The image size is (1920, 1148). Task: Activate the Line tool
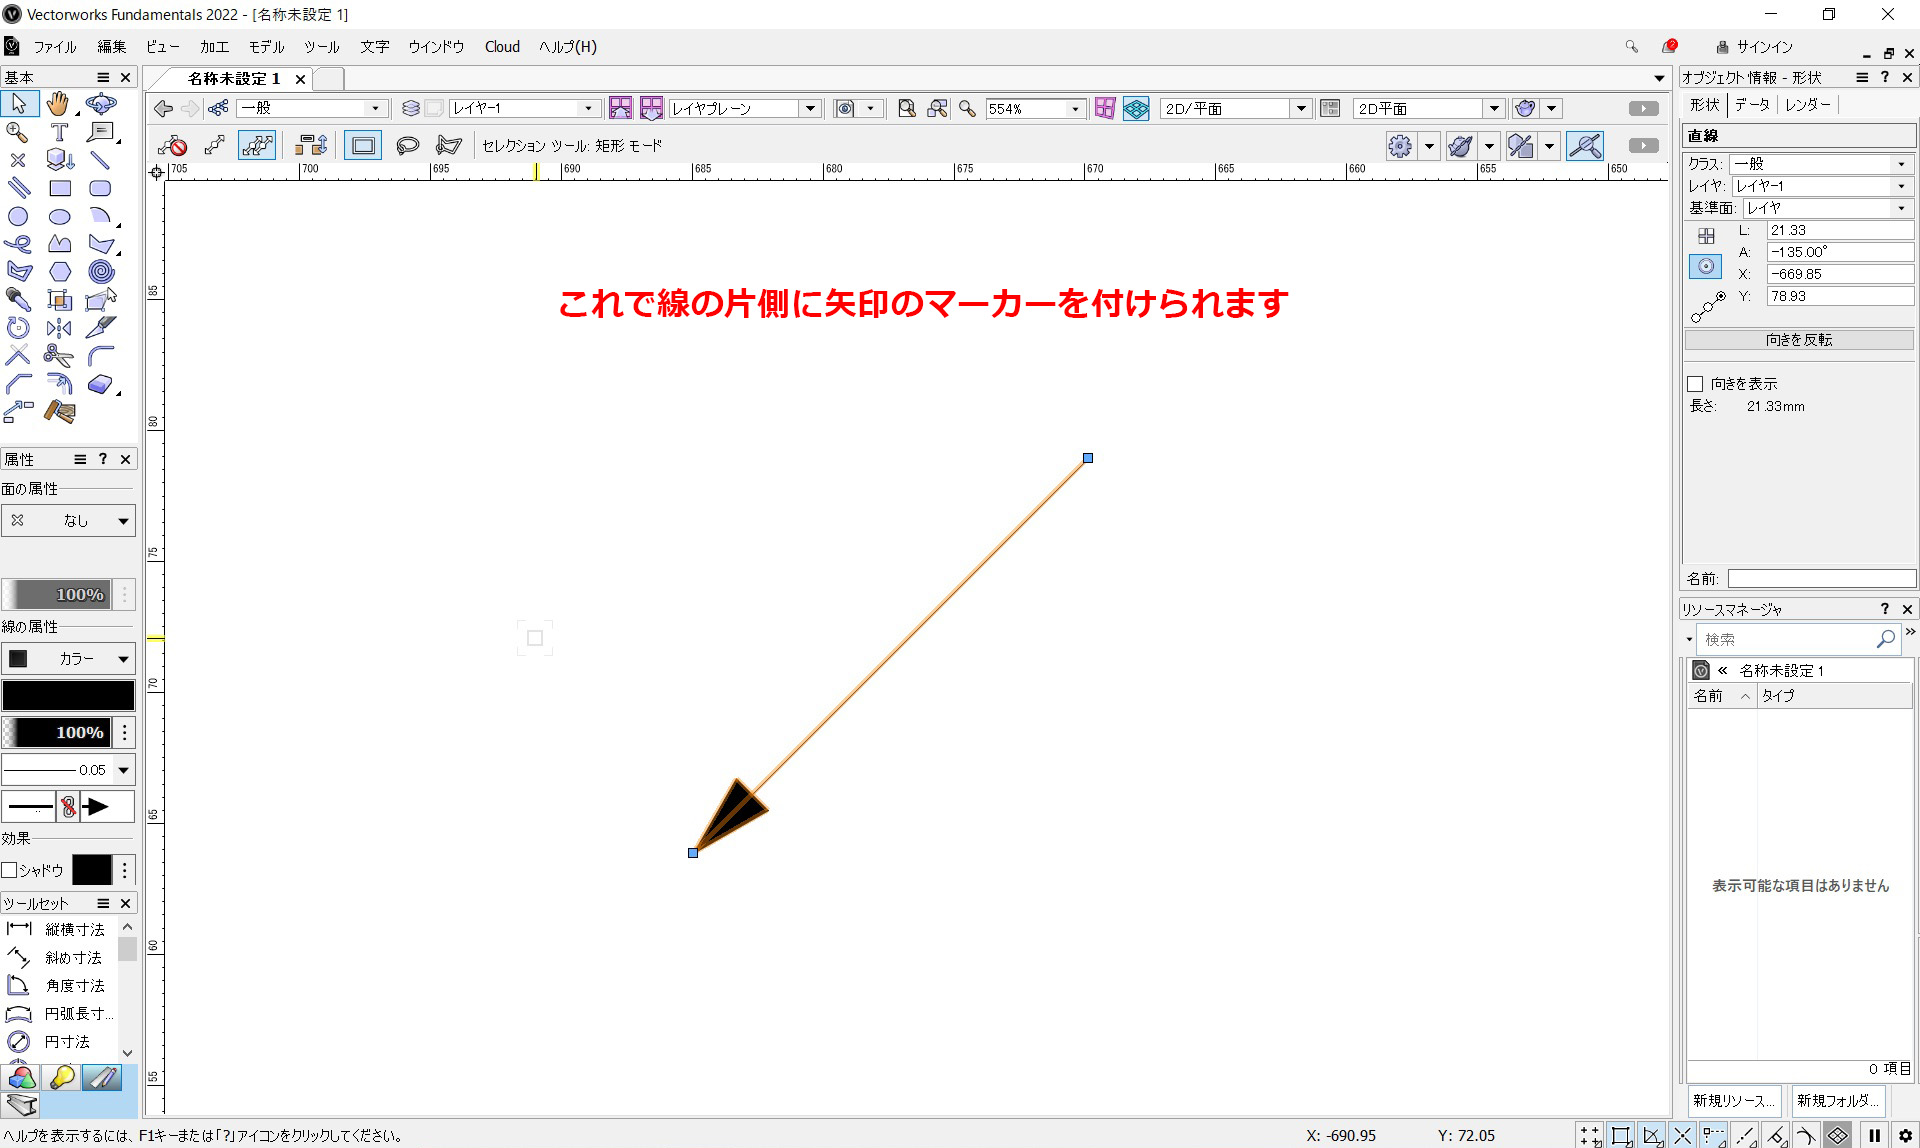[x=101, y=159]
